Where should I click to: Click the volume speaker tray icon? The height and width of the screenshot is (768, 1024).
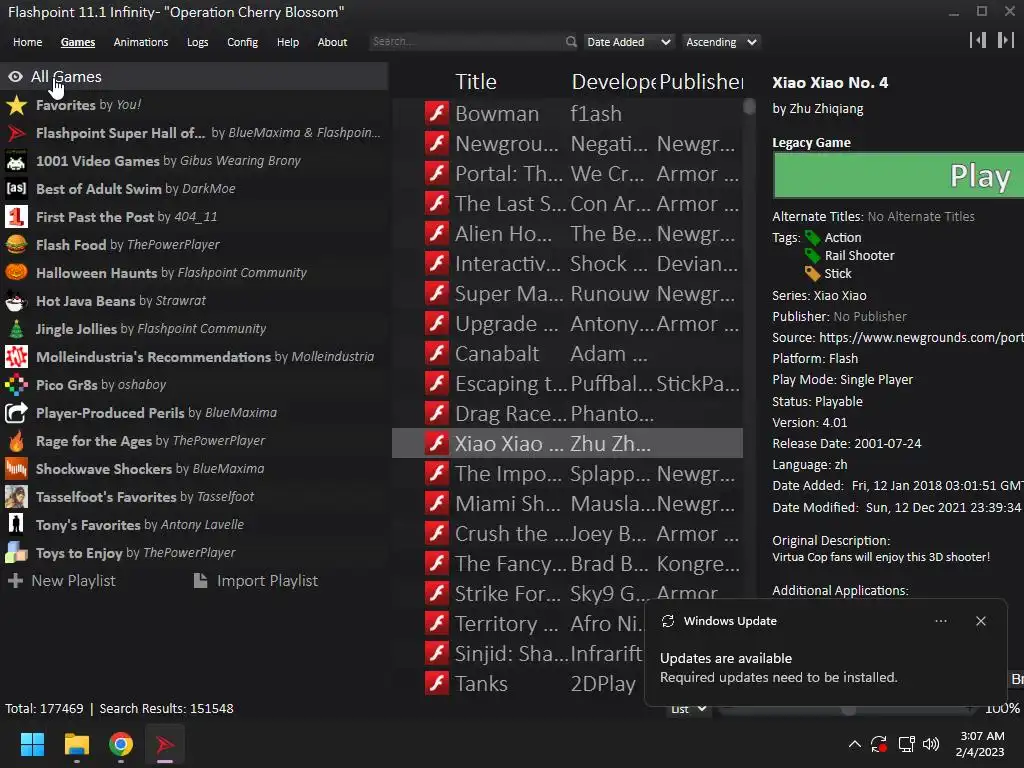[931, 744]
